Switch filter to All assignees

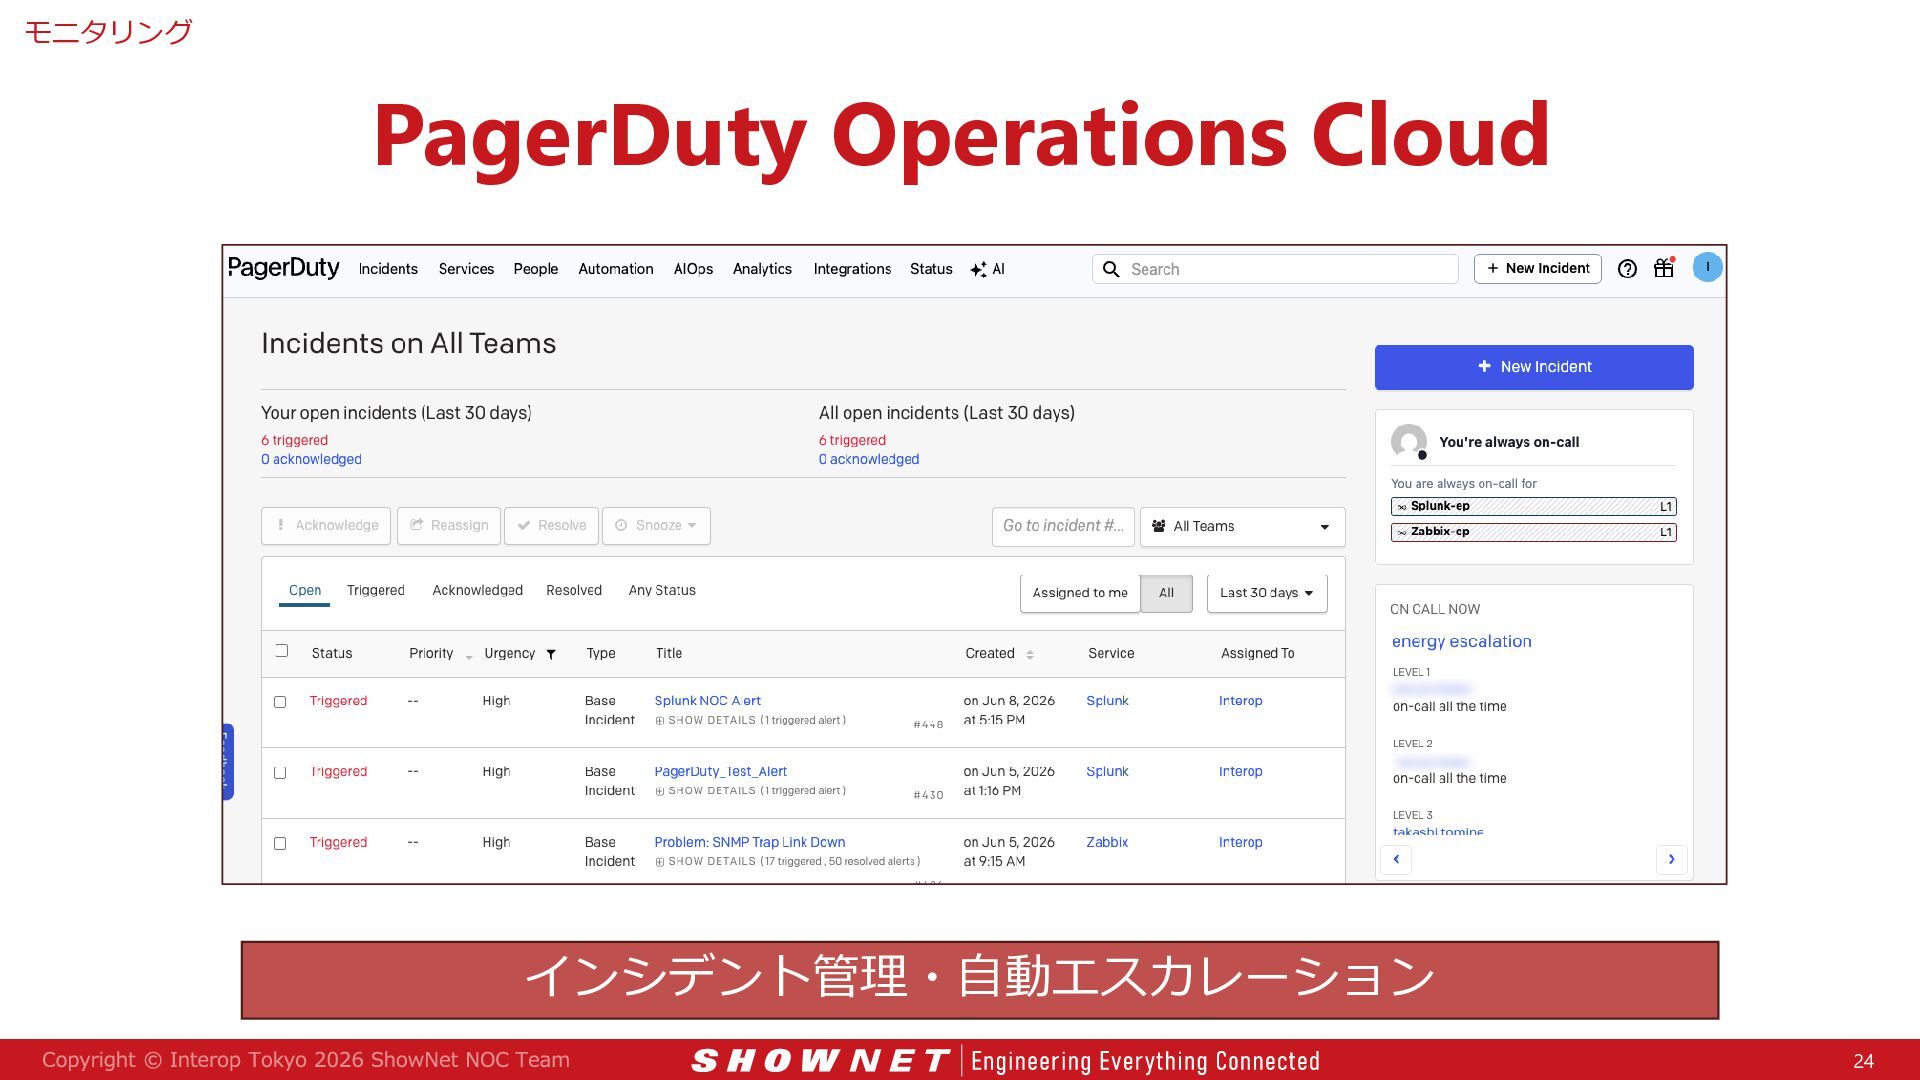[x=1166, y=593]
